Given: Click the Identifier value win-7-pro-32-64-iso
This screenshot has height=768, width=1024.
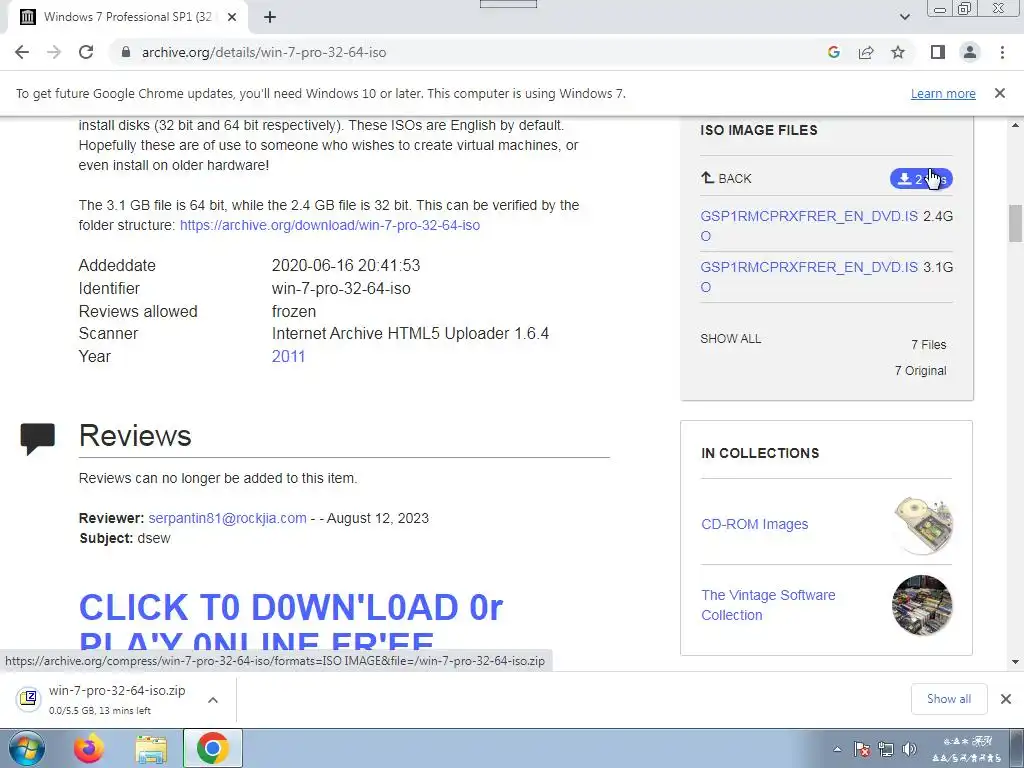Looking at the screenshot, I should point(341,289).
